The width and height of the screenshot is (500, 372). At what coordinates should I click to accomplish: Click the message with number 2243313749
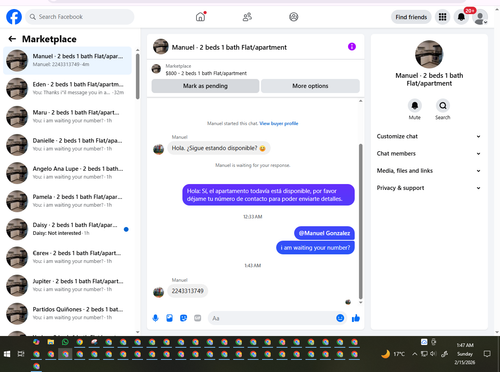(188, 291)
